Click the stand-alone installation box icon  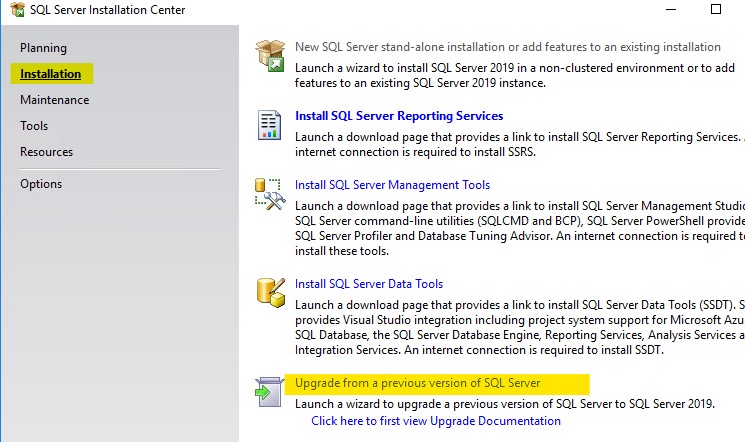pyautogui.click(x=270, y=56)
